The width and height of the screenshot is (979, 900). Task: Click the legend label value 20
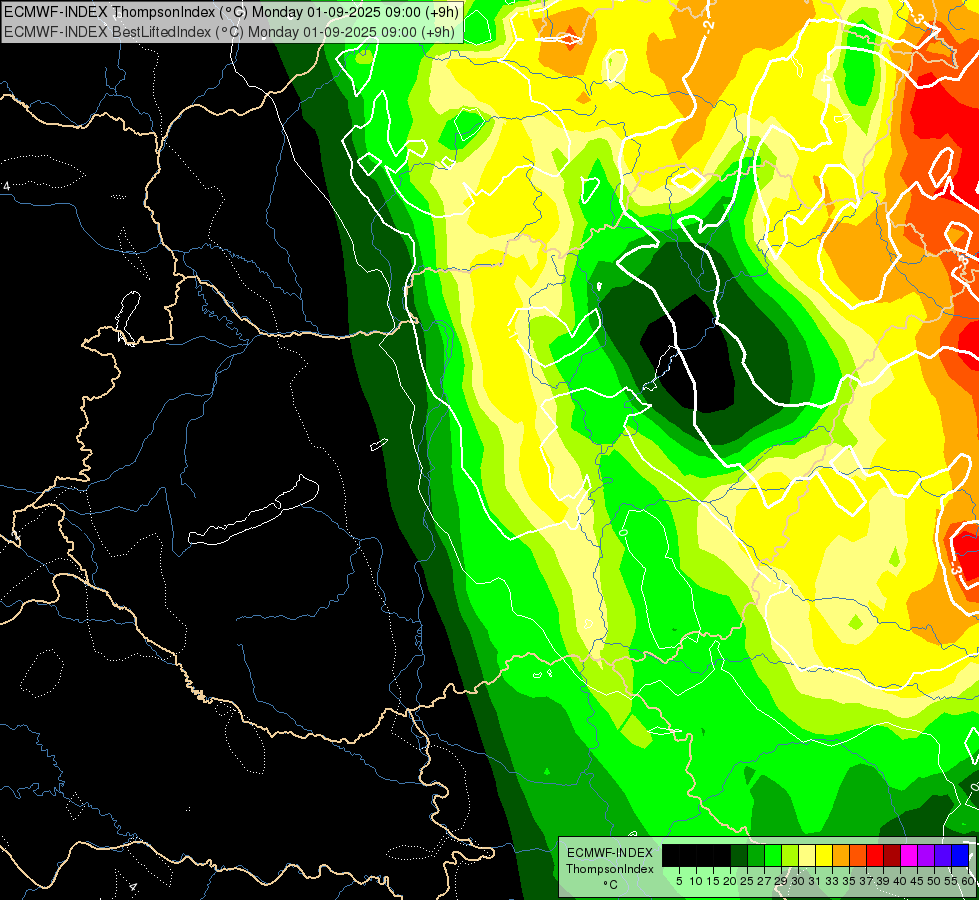click(x=730, y=881)
